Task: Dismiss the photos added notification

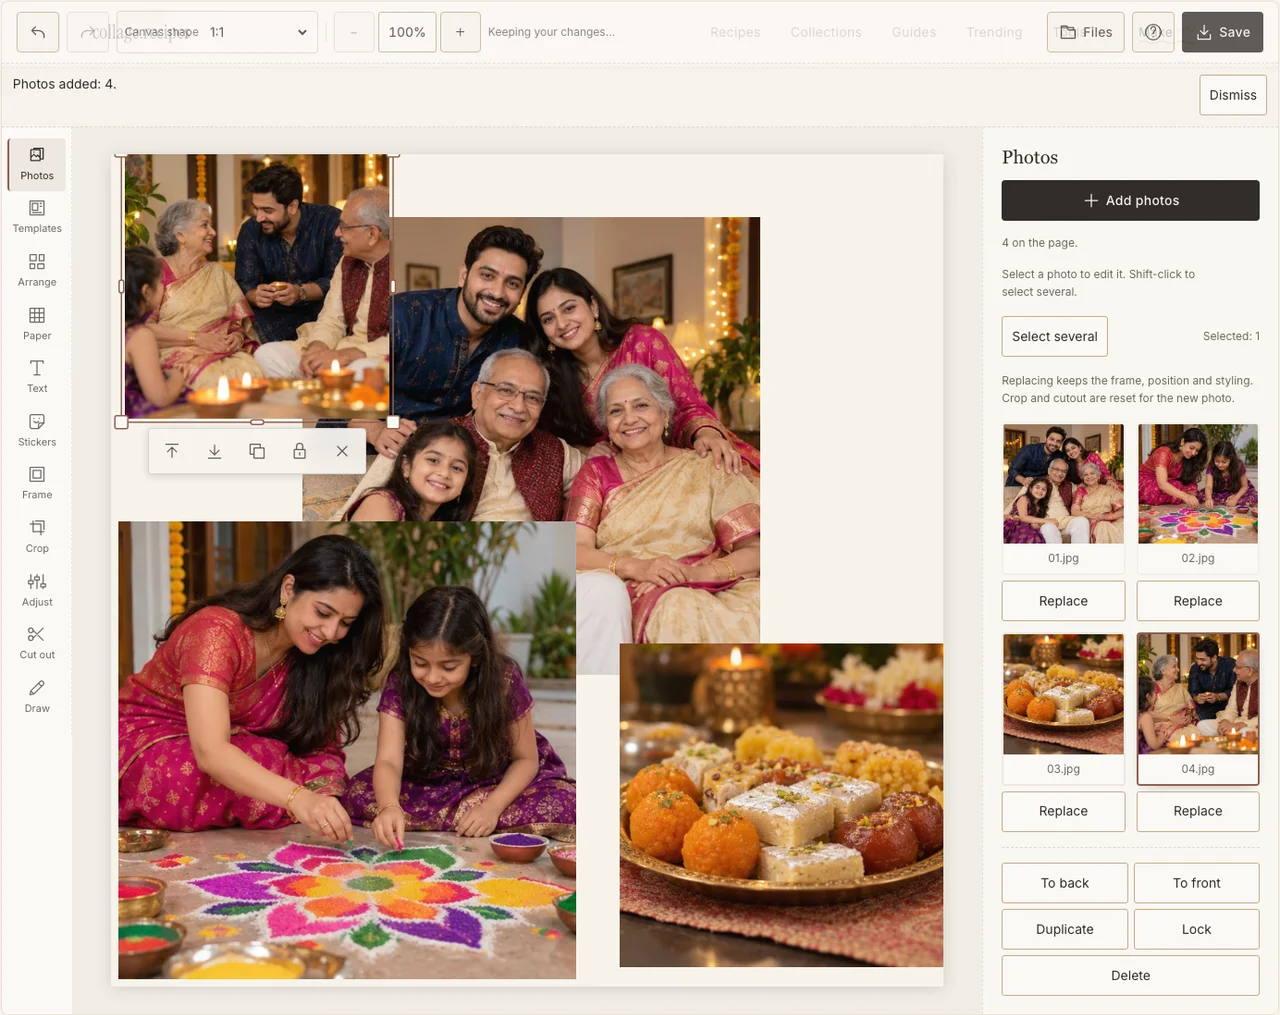Action: 1233,95
